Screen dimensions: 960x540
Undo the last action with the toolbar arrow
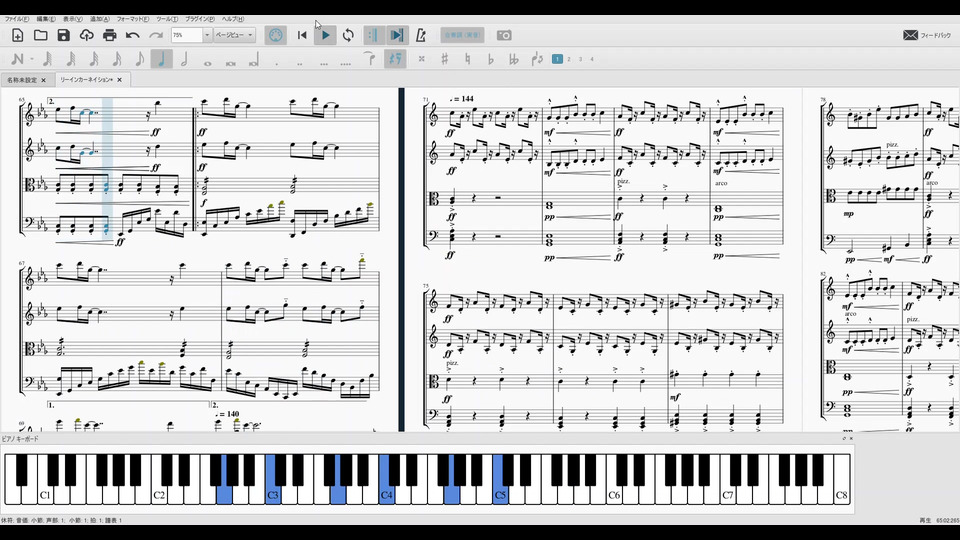click(132, 35)
